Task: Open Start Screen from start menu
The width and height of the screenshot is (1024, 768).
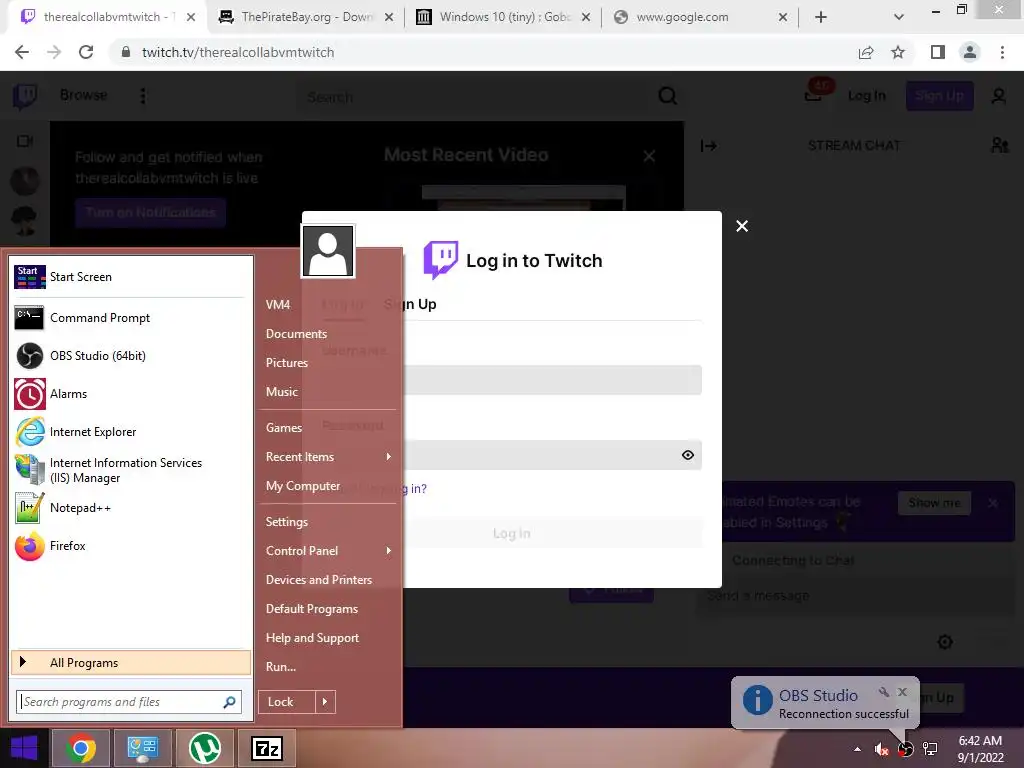Action: (x=129, y=277)
